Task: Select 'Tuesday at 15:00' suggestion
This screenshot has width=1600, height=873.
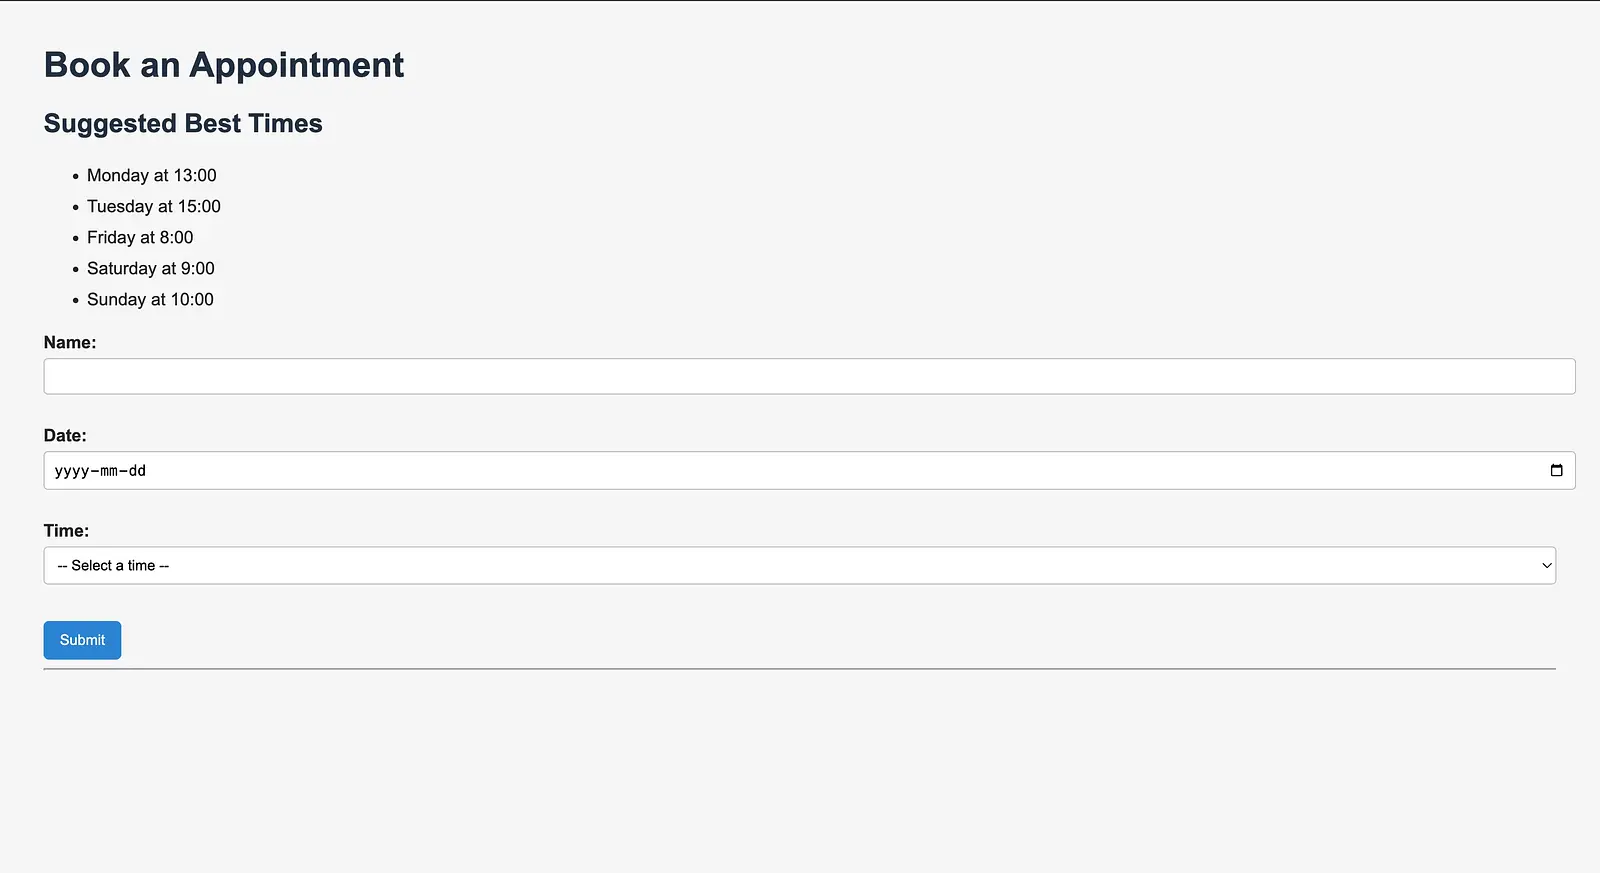Action: pyautogui.click(x=153, y=206)
